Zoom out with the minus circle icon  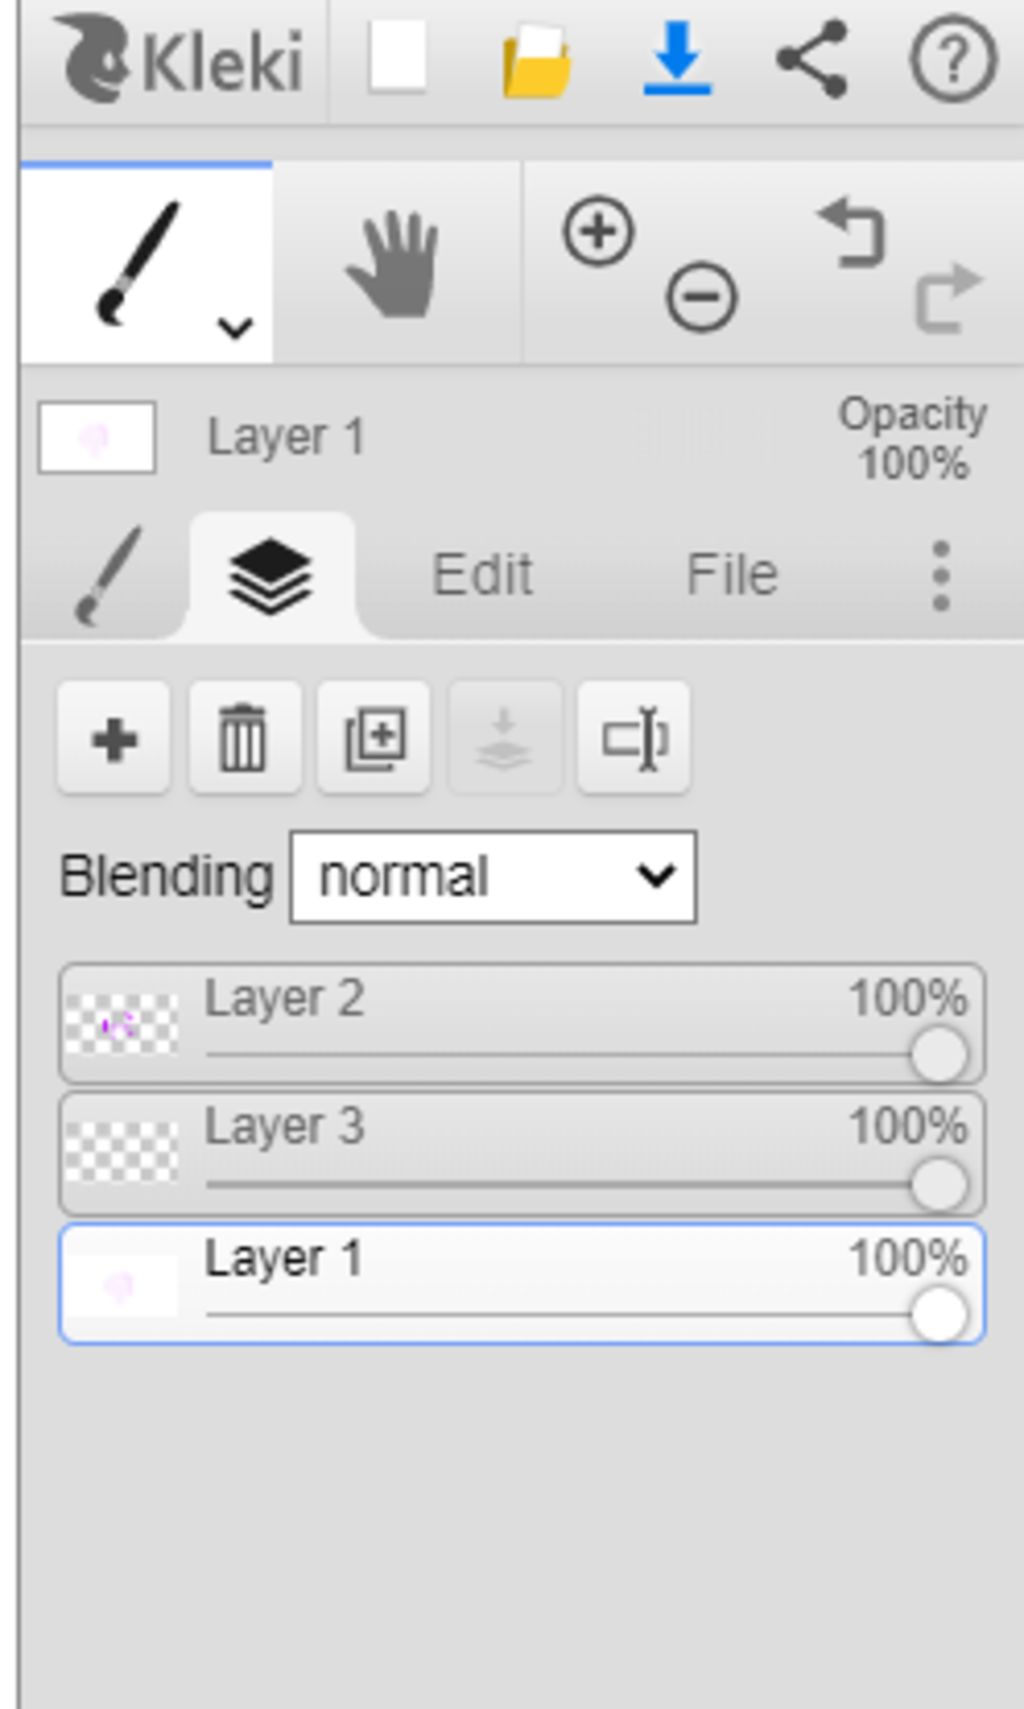pos(702,297)
